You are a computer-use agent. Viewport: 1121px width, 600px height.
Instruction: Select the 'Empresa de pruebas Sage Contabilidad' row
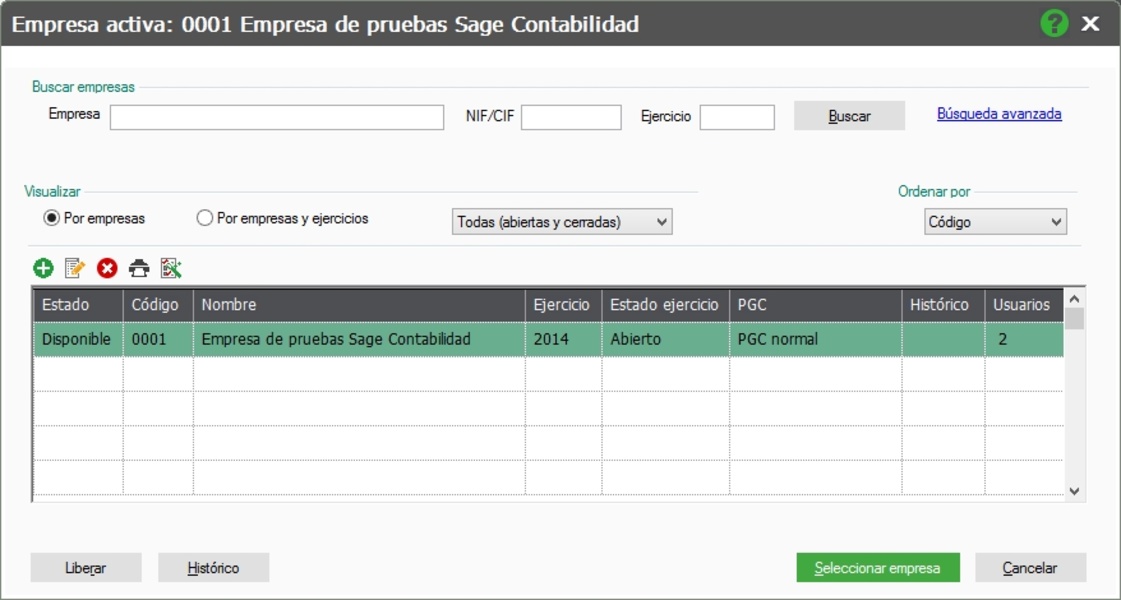click(336, 340)
